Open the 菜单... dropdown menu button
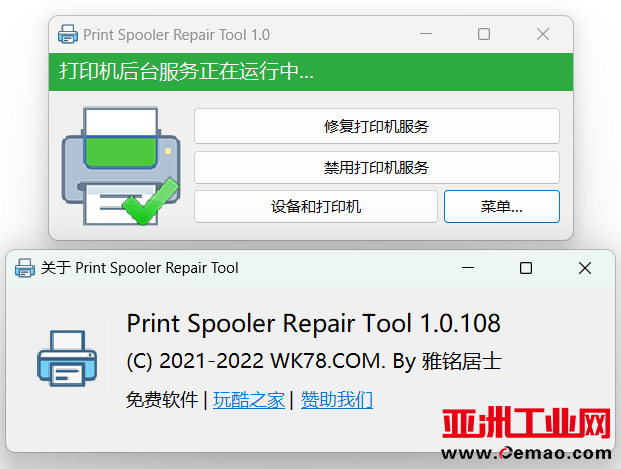Screen dimensions: 621x469 tap(502, 206)
